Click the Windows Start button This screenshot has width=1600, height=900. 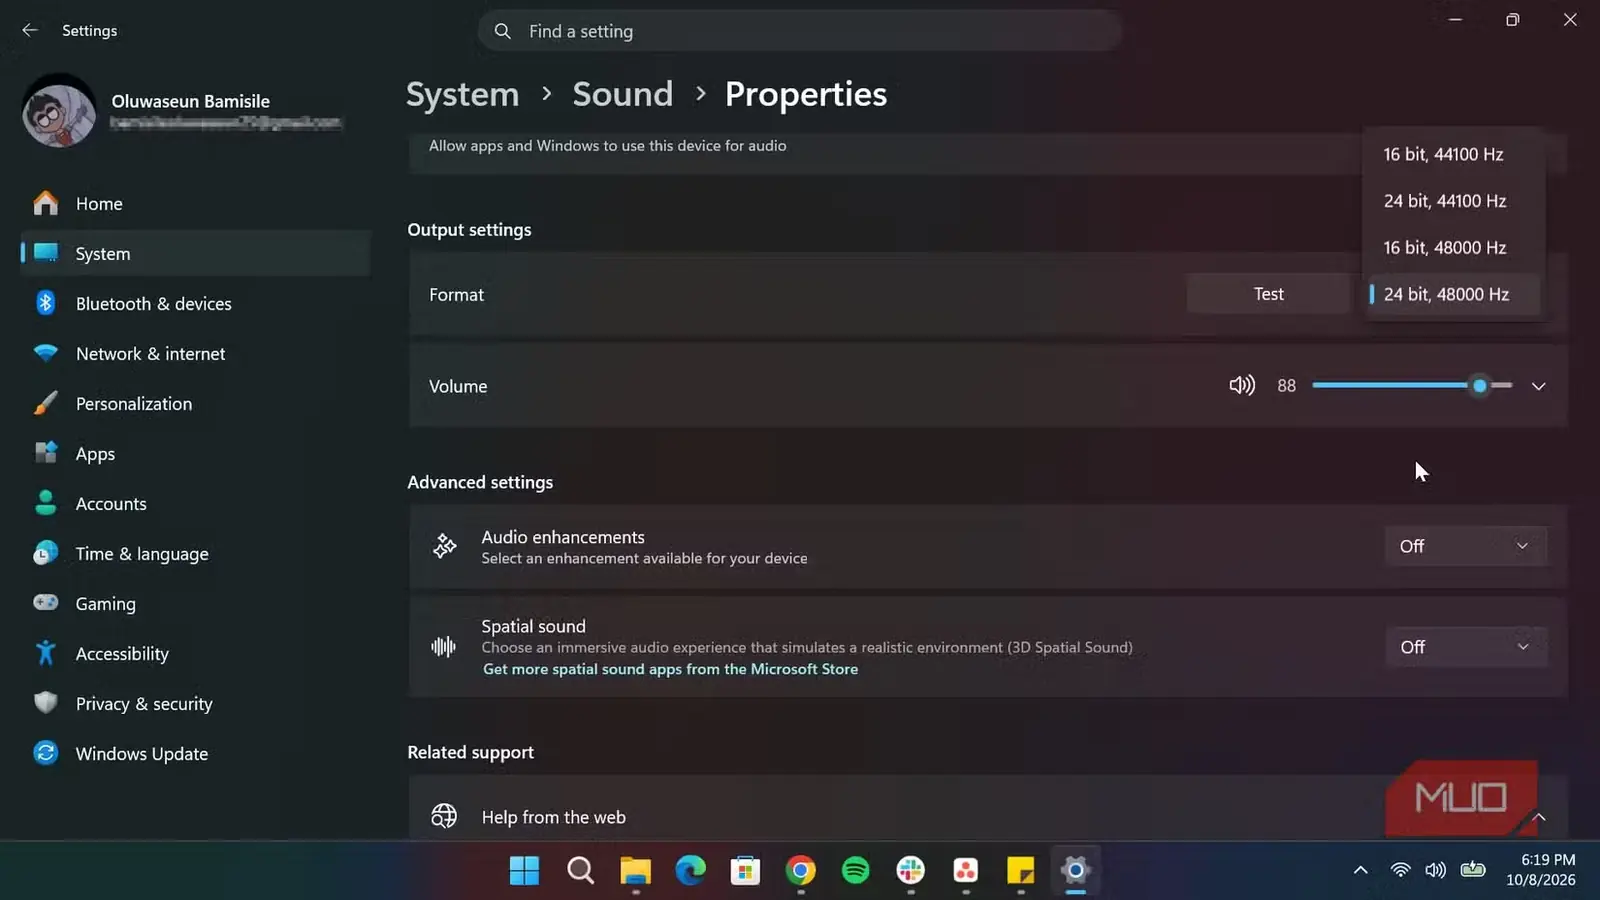point(524,871)
